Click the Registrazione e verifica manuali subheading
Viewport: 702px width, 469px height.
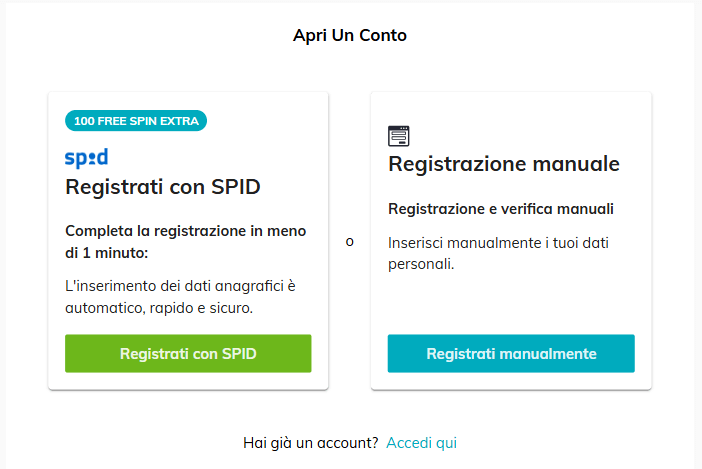click(501, 209)
